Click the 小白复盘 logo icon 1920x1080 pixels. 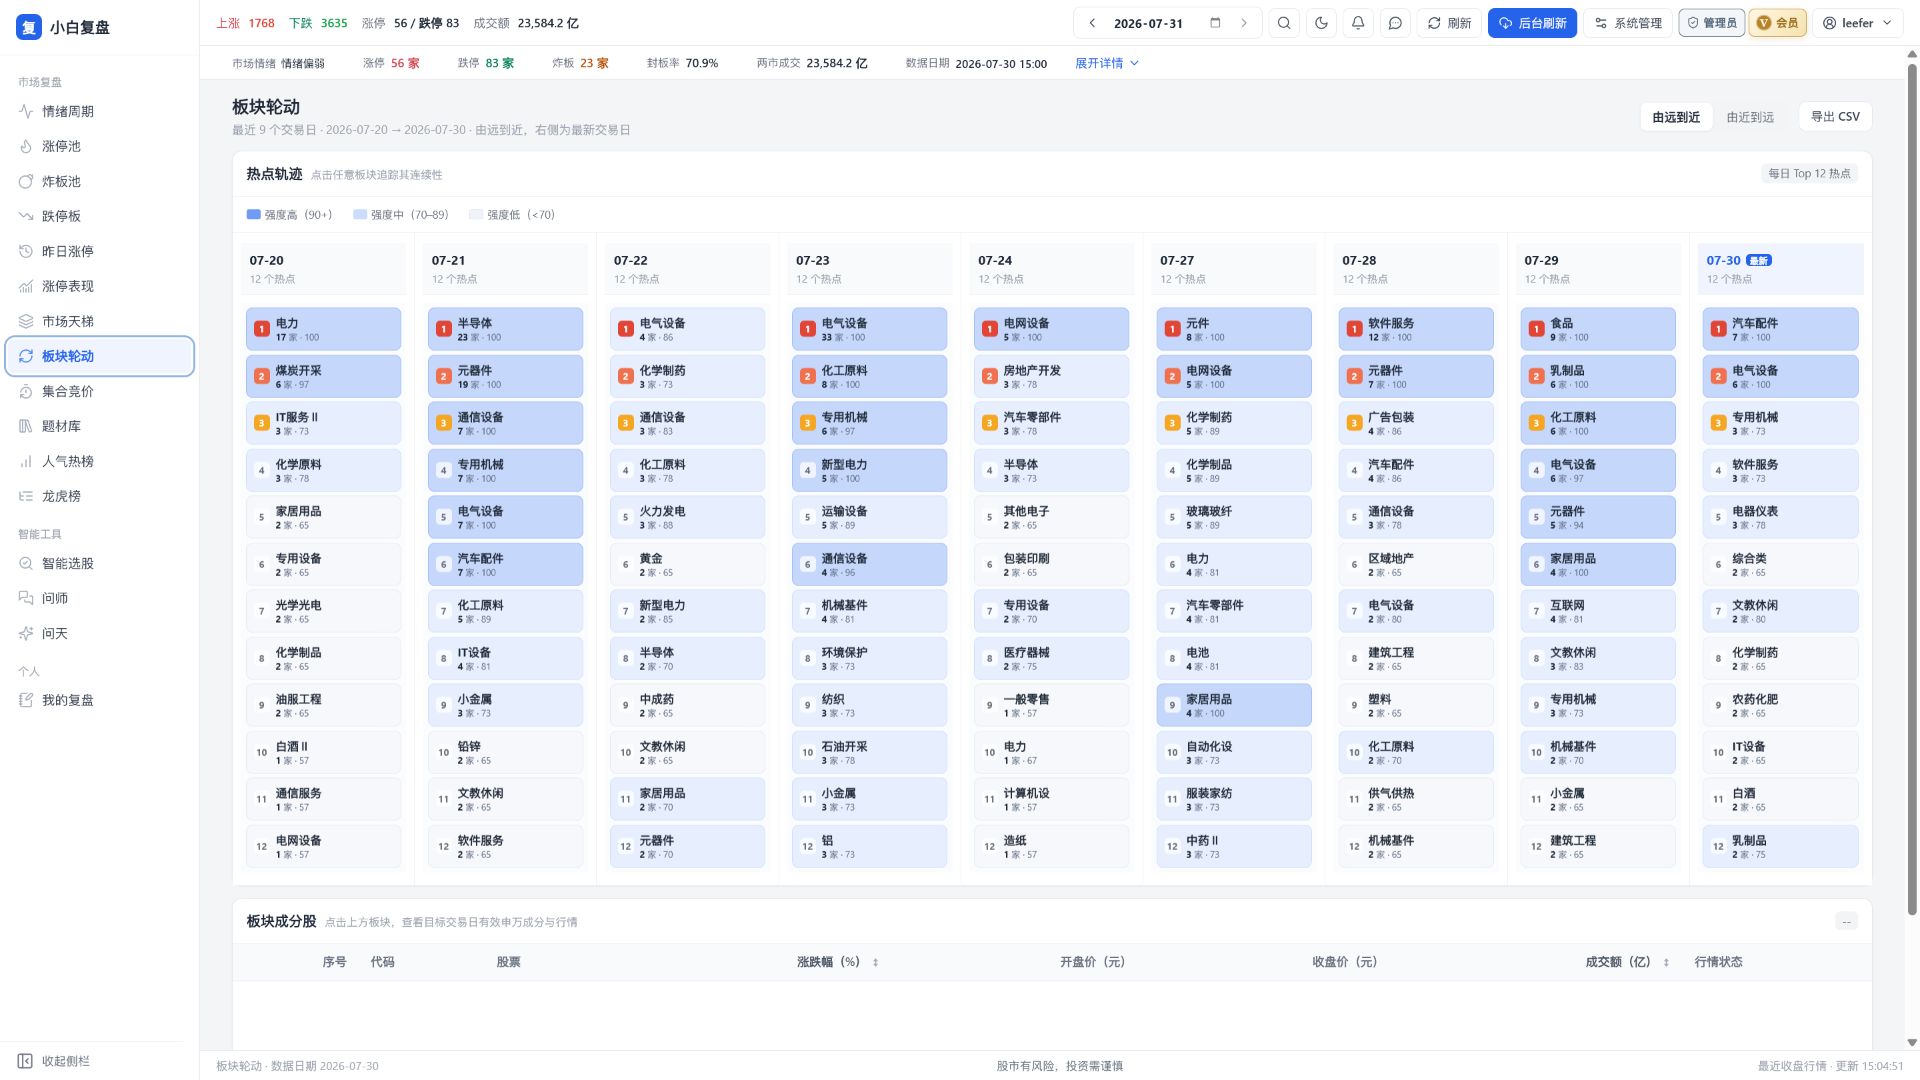click(29, 27)
